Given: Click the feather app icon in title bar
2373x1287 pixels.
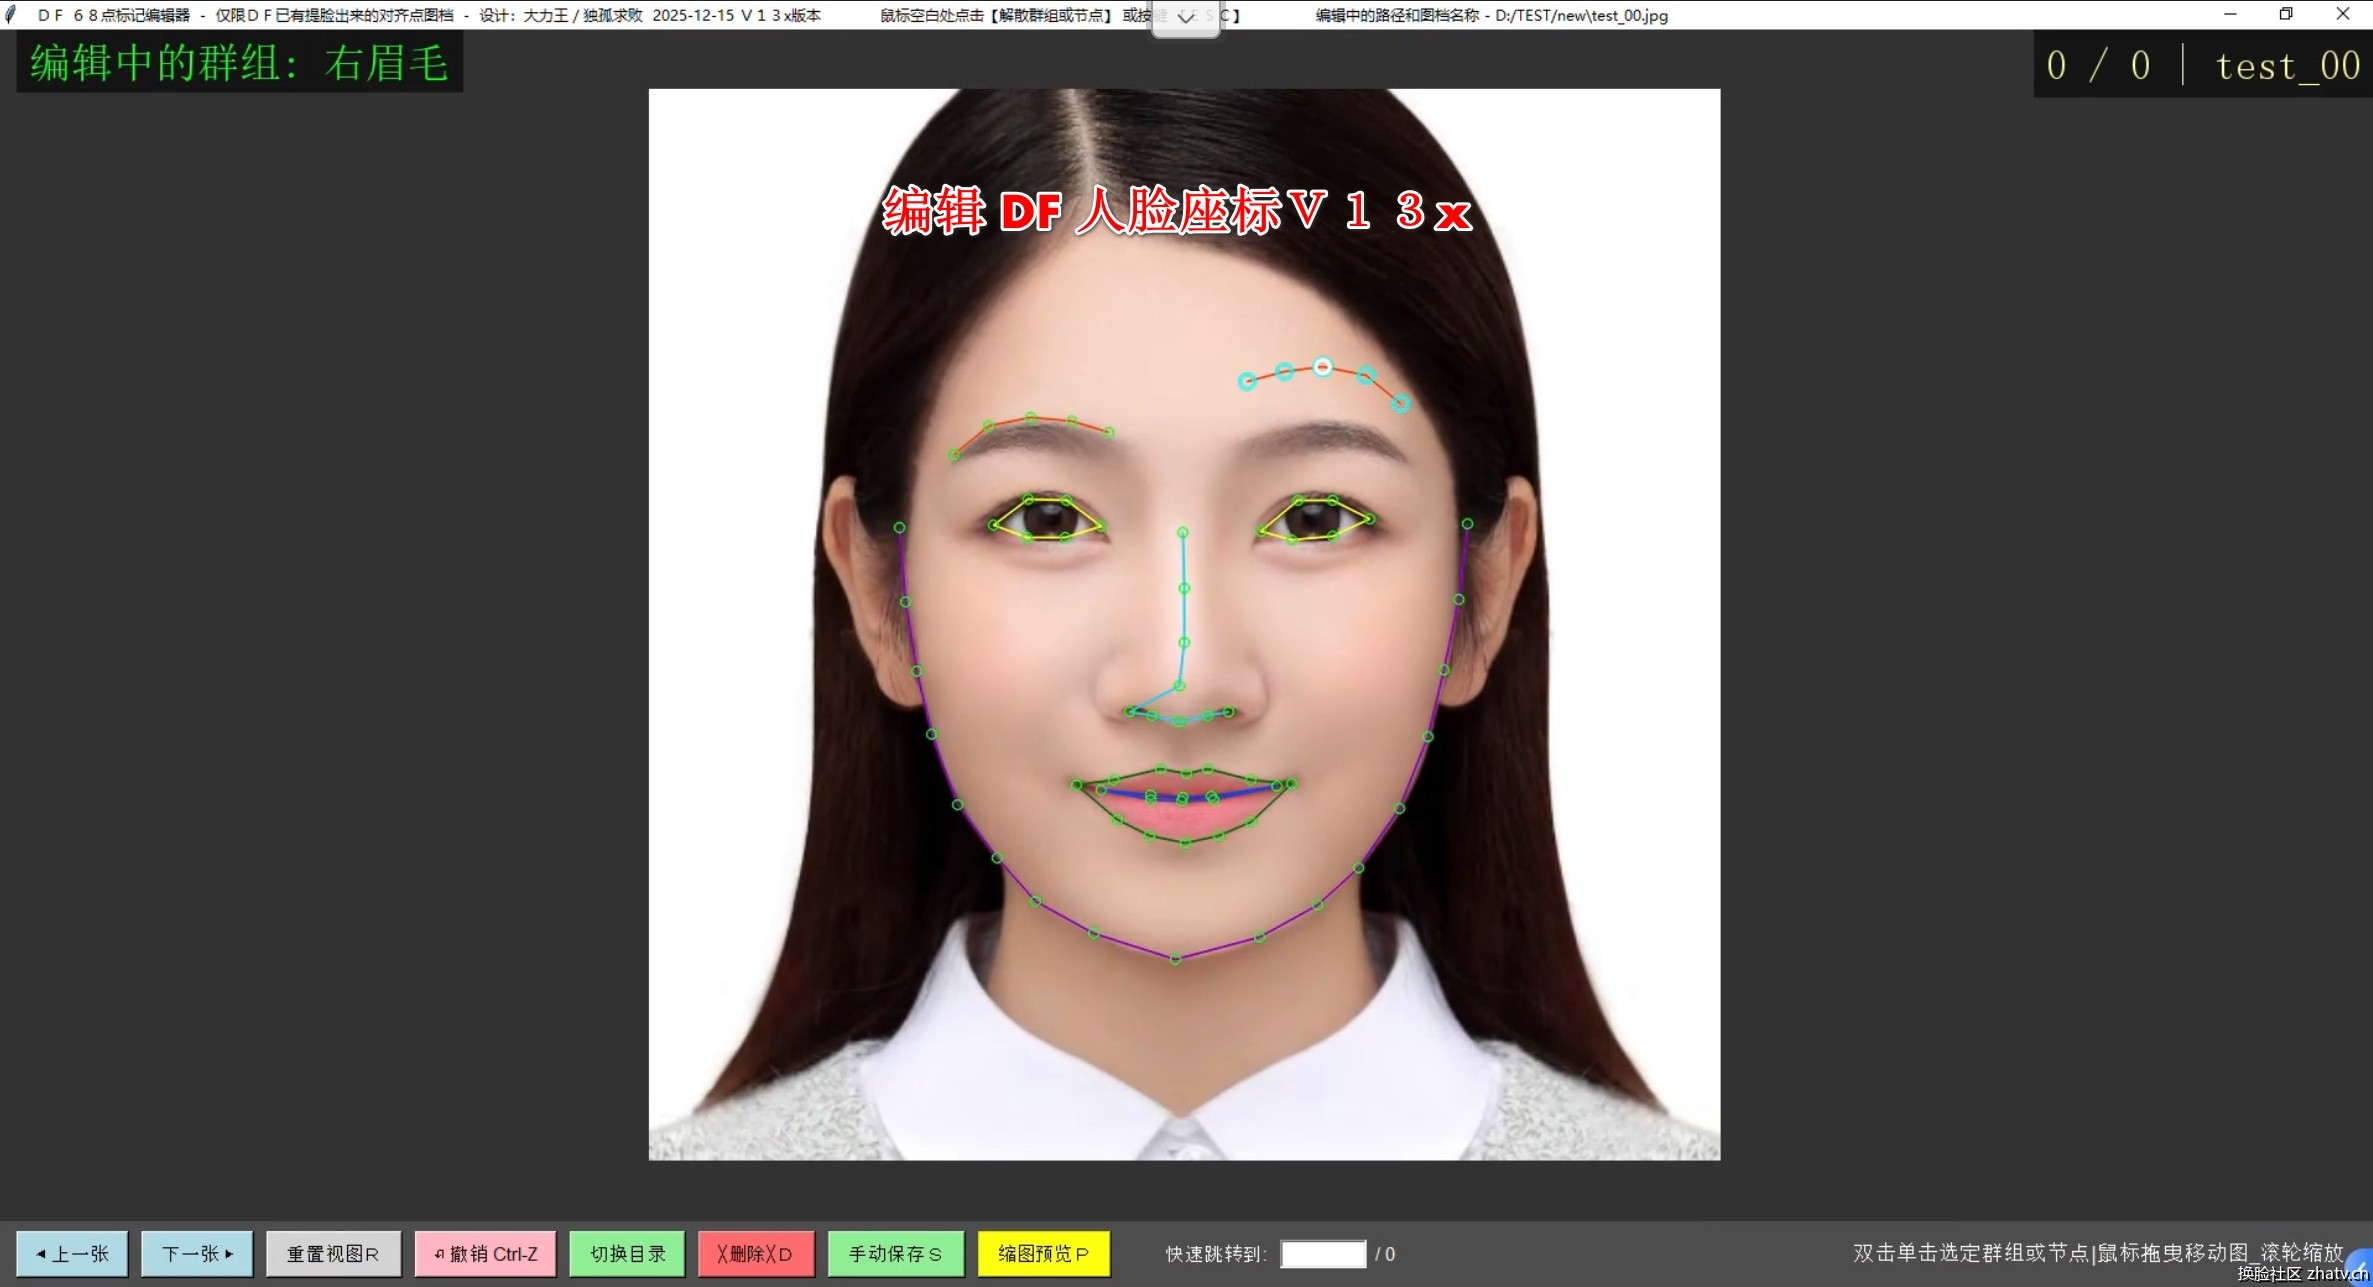Looking at the screenshot, I should (11, 14).
